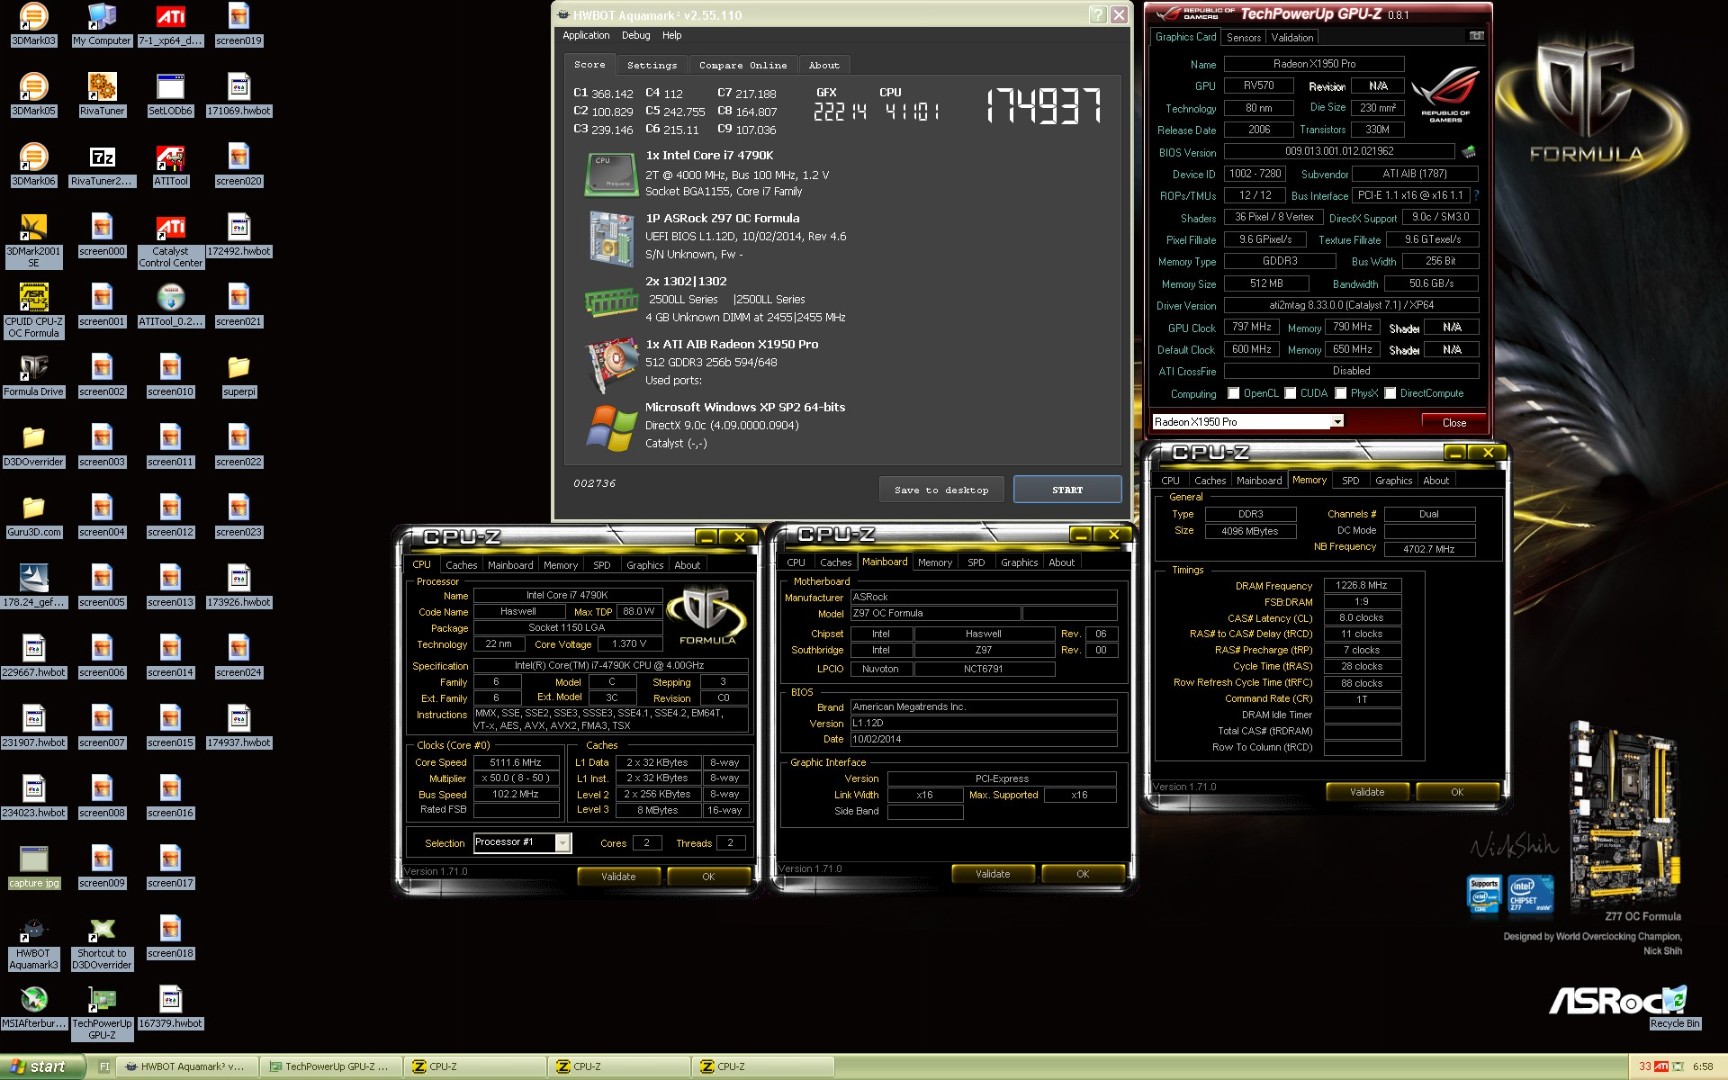
Task: Switch to TechPowerUp GPU-Z taskbar button
Action: click(330, 1067)
